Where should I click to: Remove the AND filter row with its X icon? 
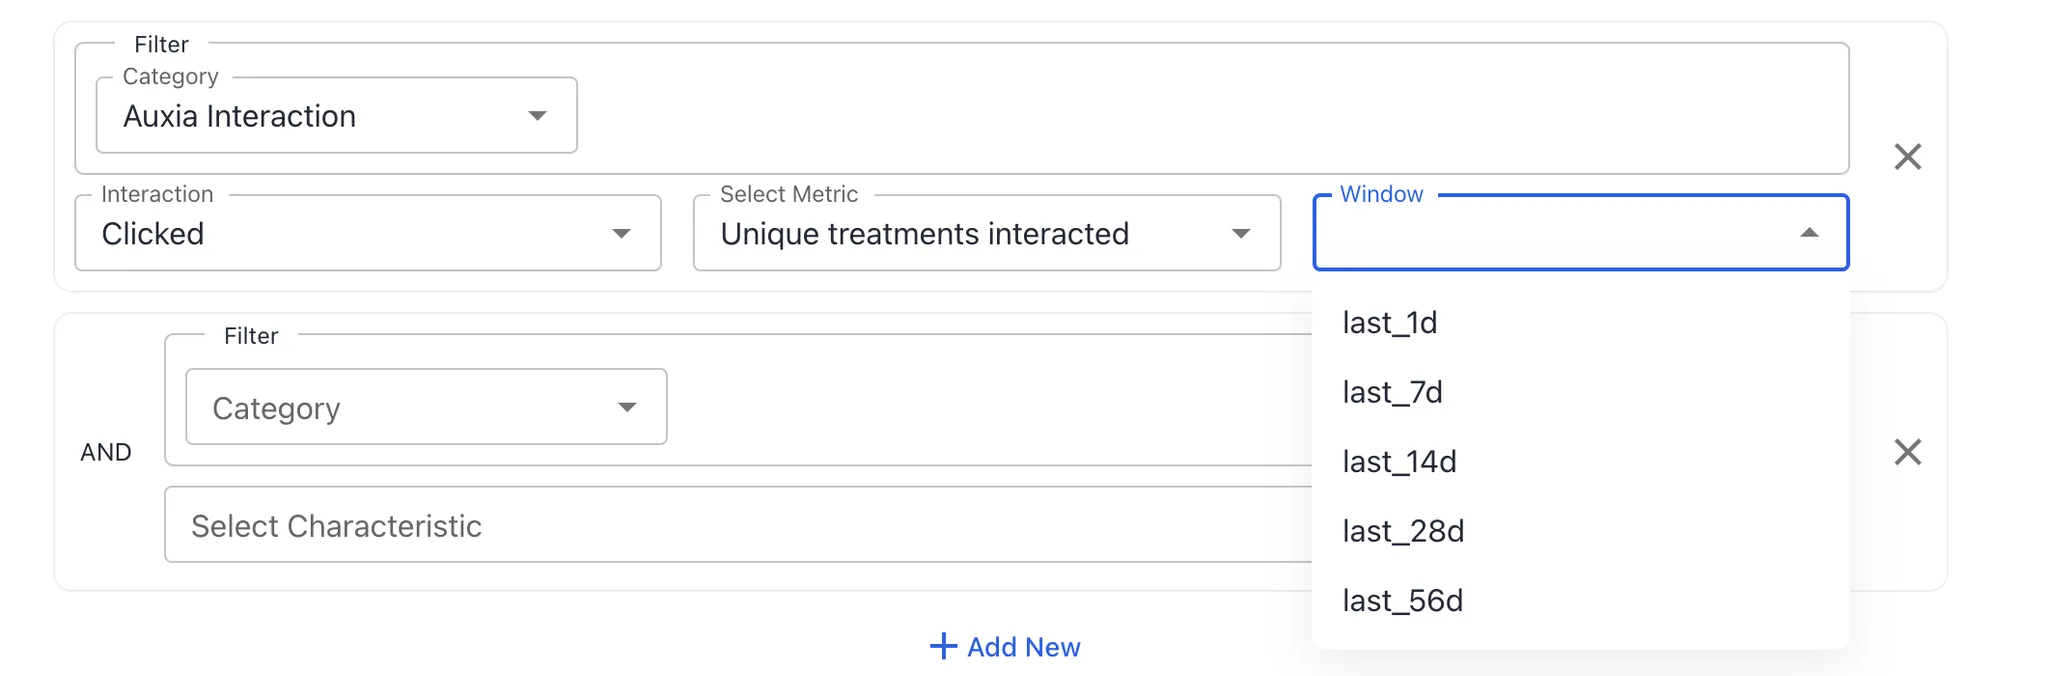1907,452
